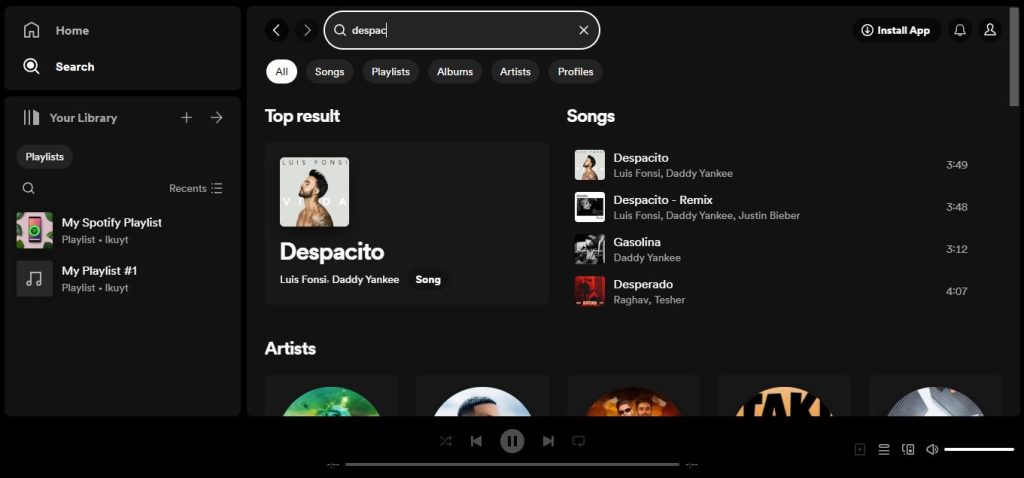Click the Install App button
Viewport: 1024px width, 478px height.
coord(896,30)
